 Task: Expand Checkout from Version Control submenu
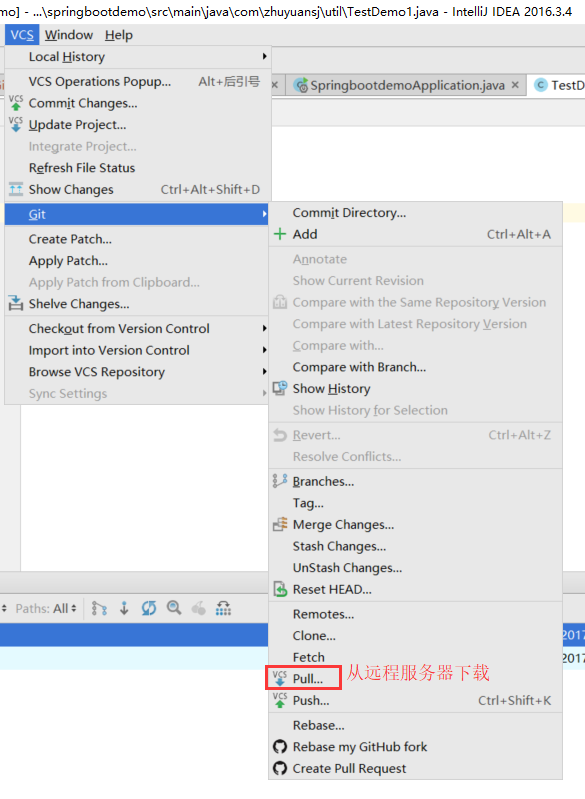tap(264, 328)
